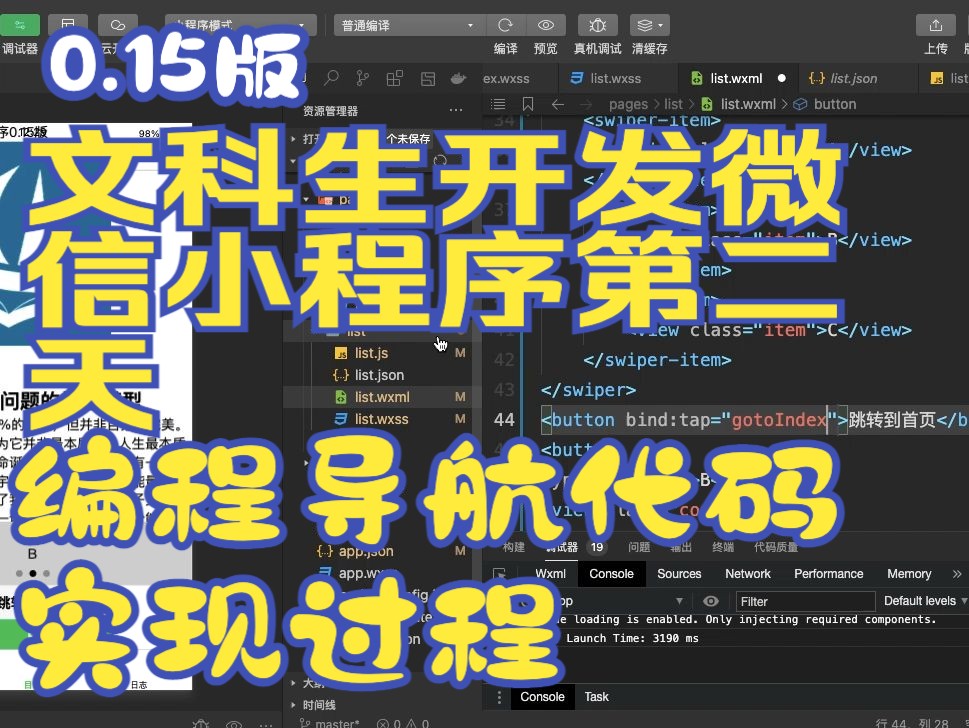Click the search icon in the sidebar toolbar

click(x=330, y=76)
